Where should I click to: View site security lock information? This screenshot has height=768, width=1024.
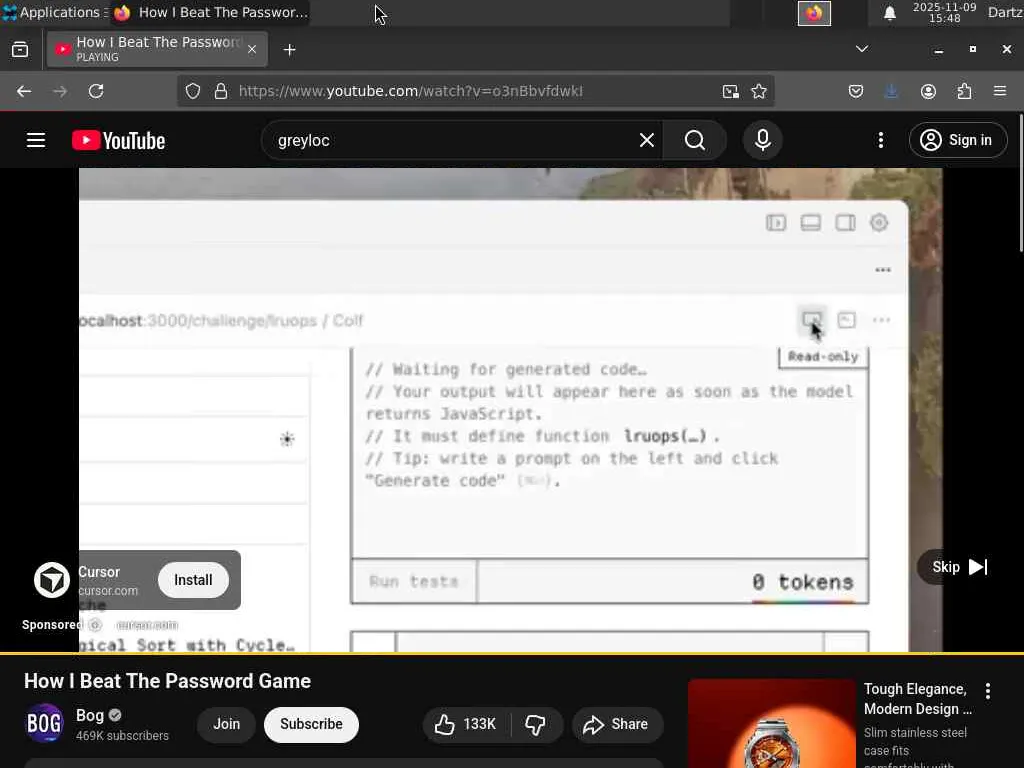pyautogui.click(x=221, y=91)
